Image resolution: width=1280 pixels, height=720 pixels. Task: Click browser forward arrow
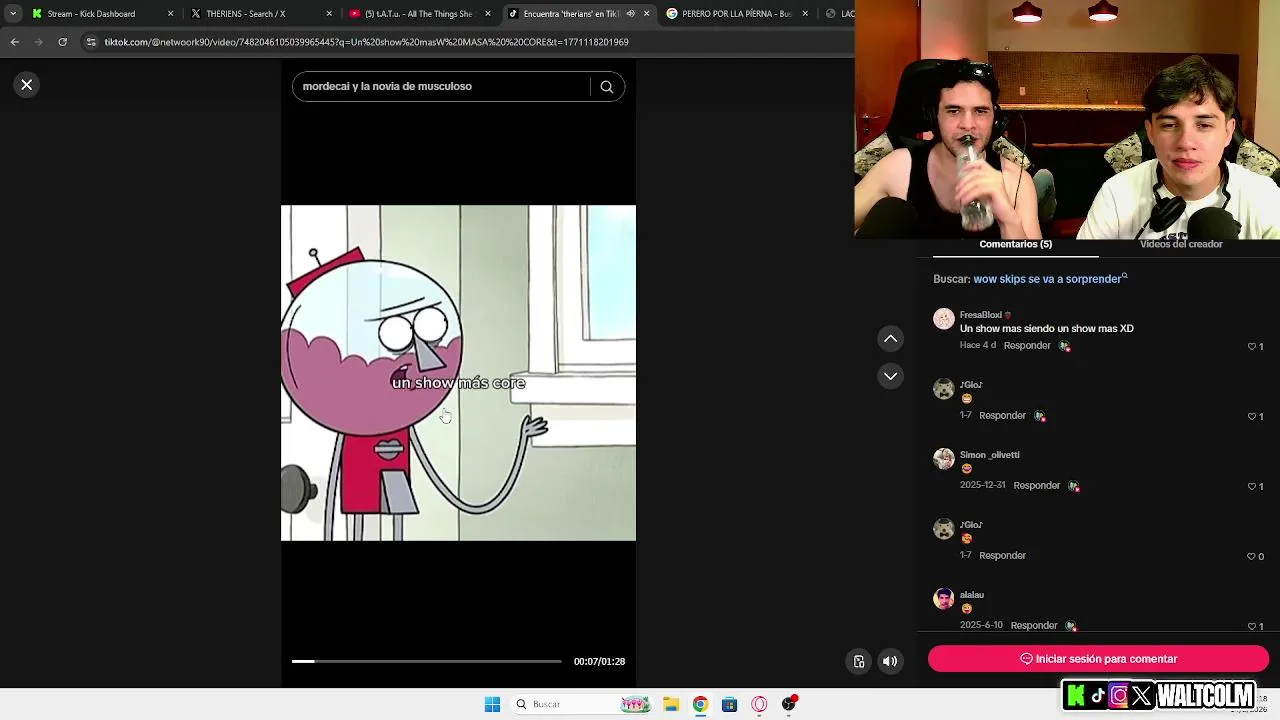click(38, 42)
